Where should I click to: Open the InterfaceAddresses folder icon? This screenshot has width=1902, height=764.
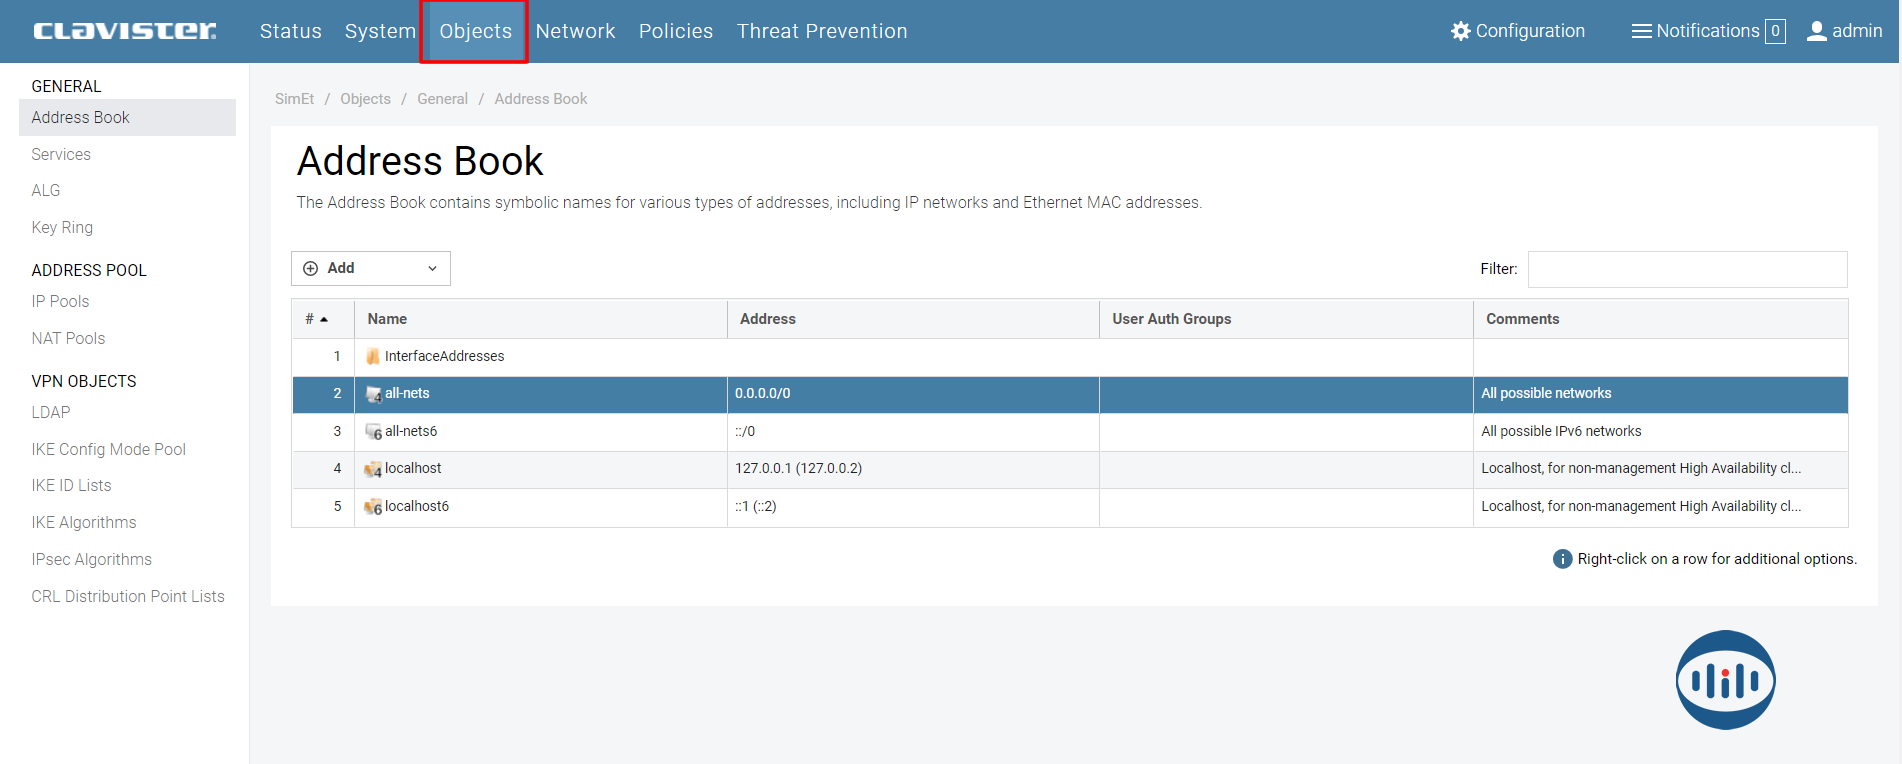[373, 357]
